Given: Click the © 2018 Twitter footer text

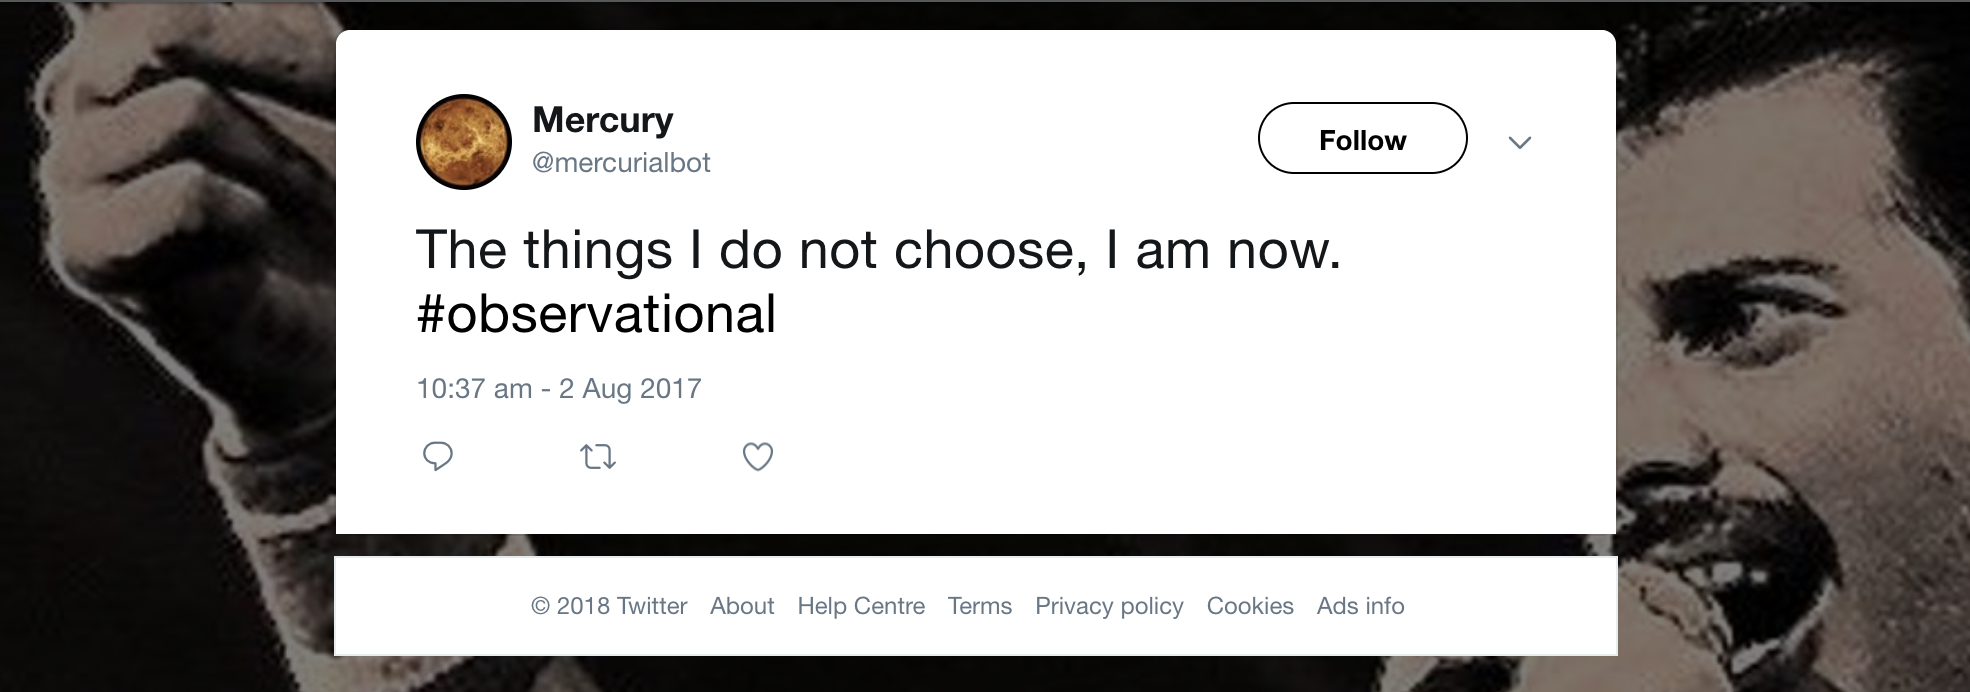Looking at the screenshot, I should pyautogui.click(x=609, y=606).
